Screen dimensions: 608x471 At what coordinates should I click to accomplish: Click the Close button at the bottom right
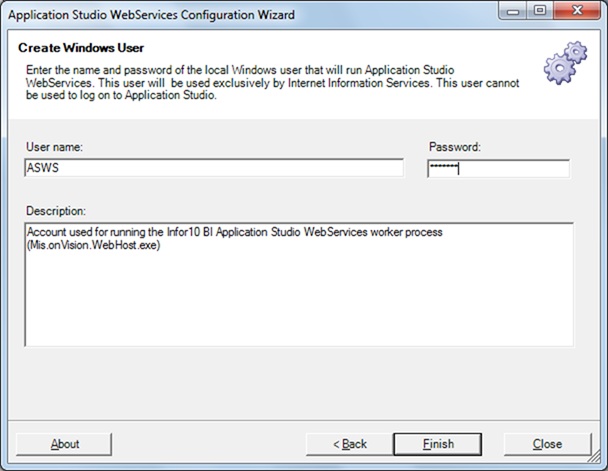(547, 443)
